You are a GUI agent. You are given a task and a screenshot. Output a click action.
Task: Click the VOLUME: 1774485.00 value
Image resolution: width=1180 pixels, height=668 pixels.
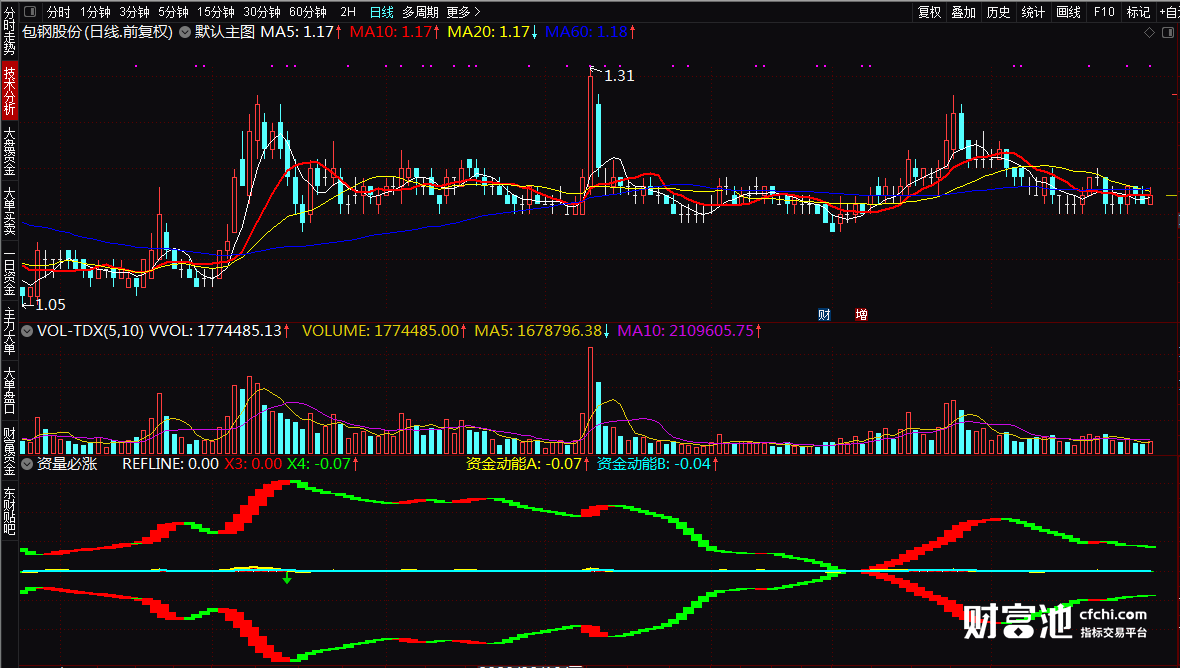pos(385,331)
